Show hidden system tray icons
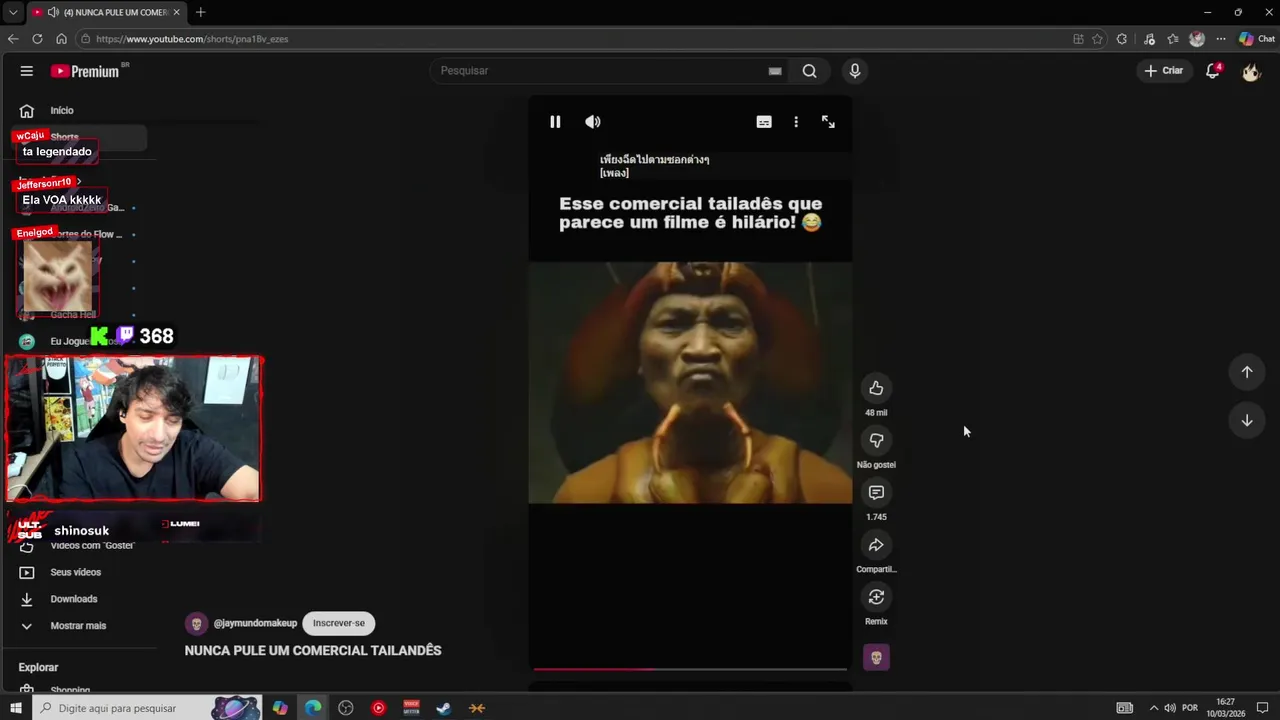The width and height of the screenshot is (1280, 720). click(1153, 708)
